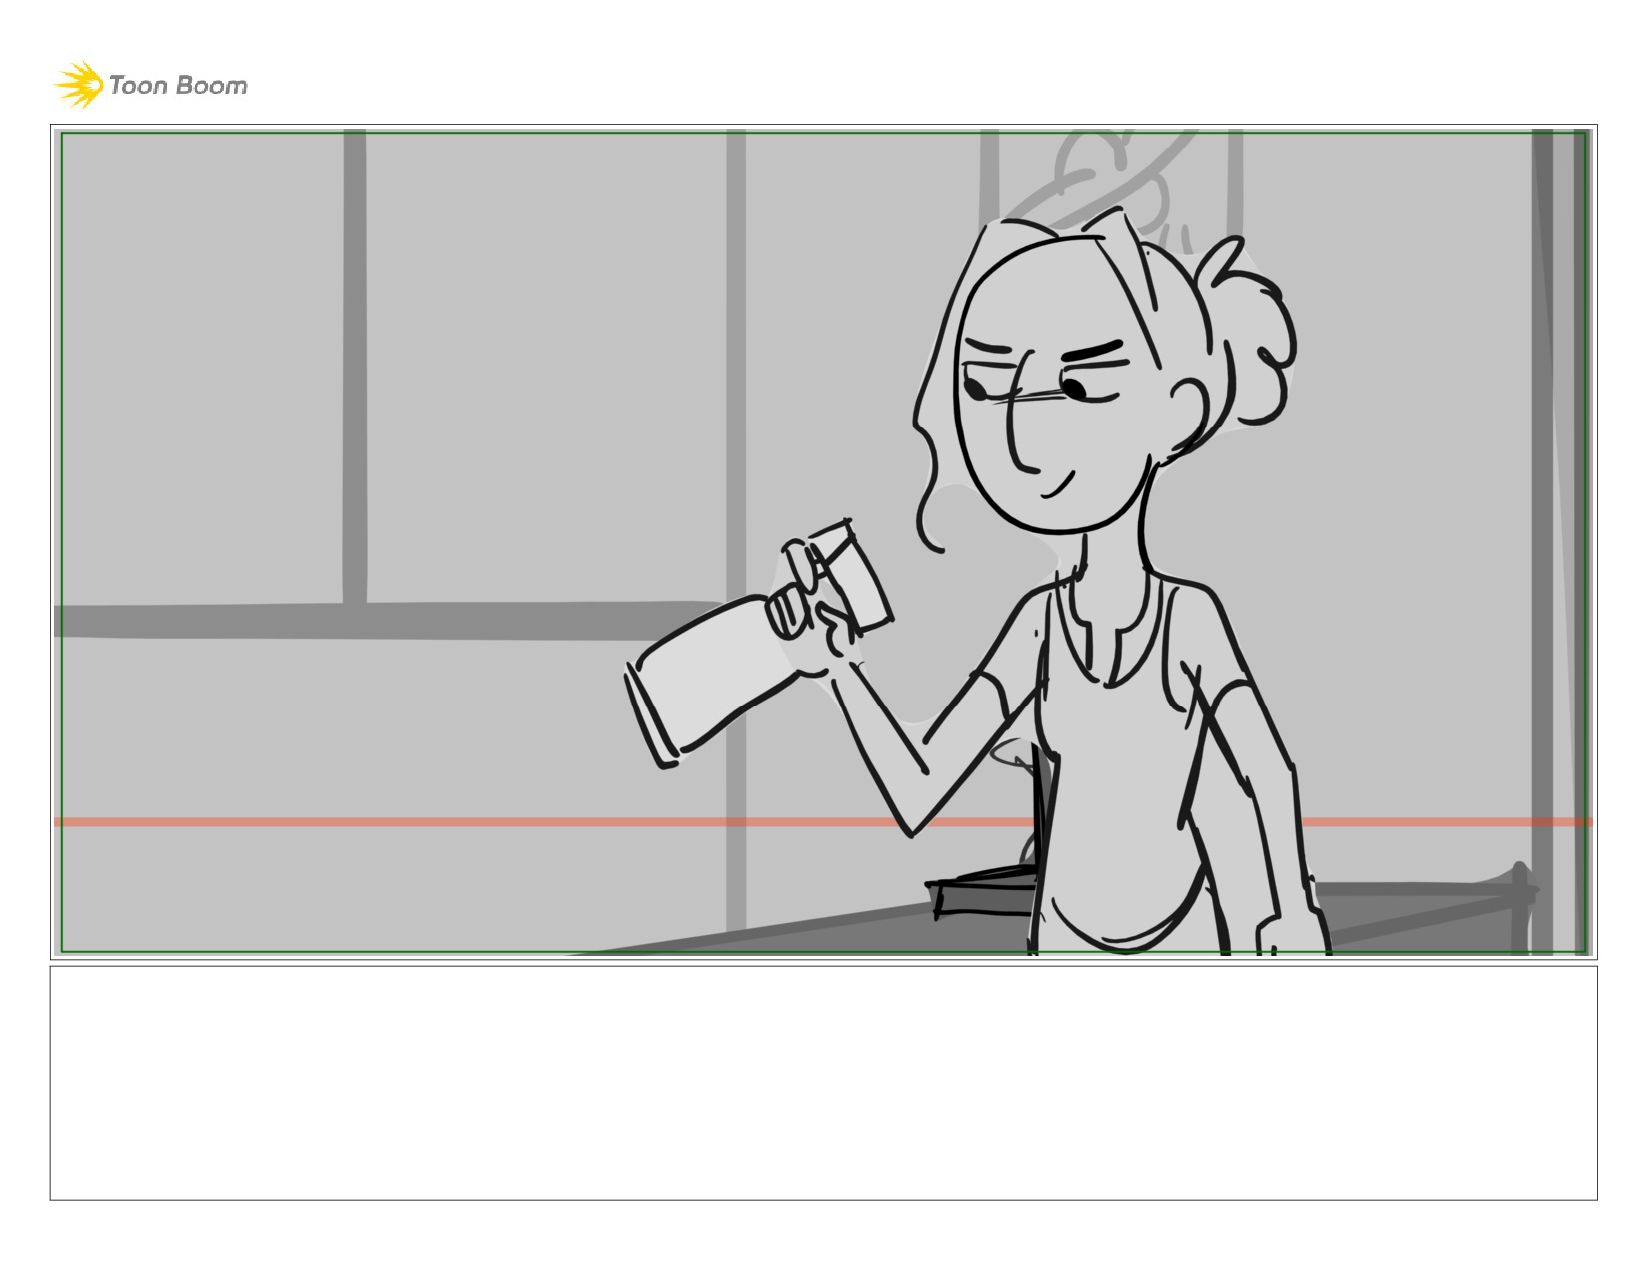Click the Toon Boom logo

click(150, 85)
